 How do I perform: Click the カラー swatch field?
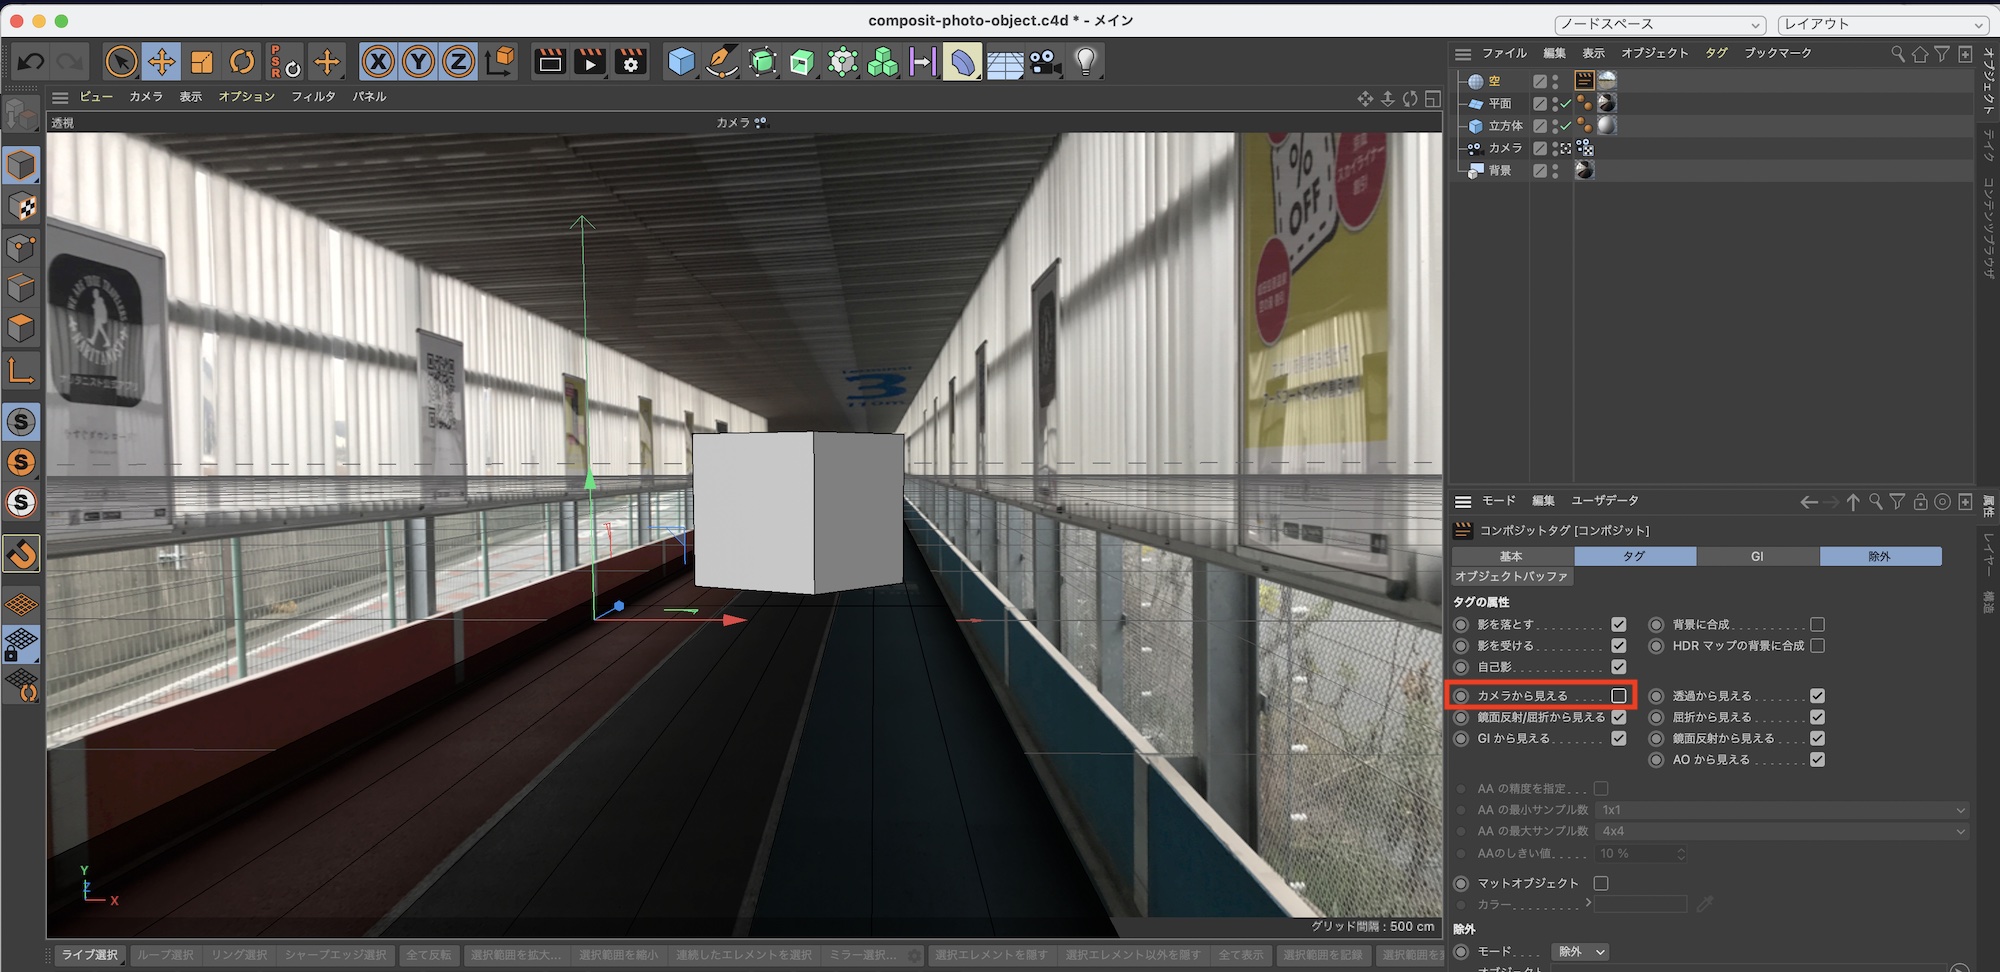pos(1640,904)
